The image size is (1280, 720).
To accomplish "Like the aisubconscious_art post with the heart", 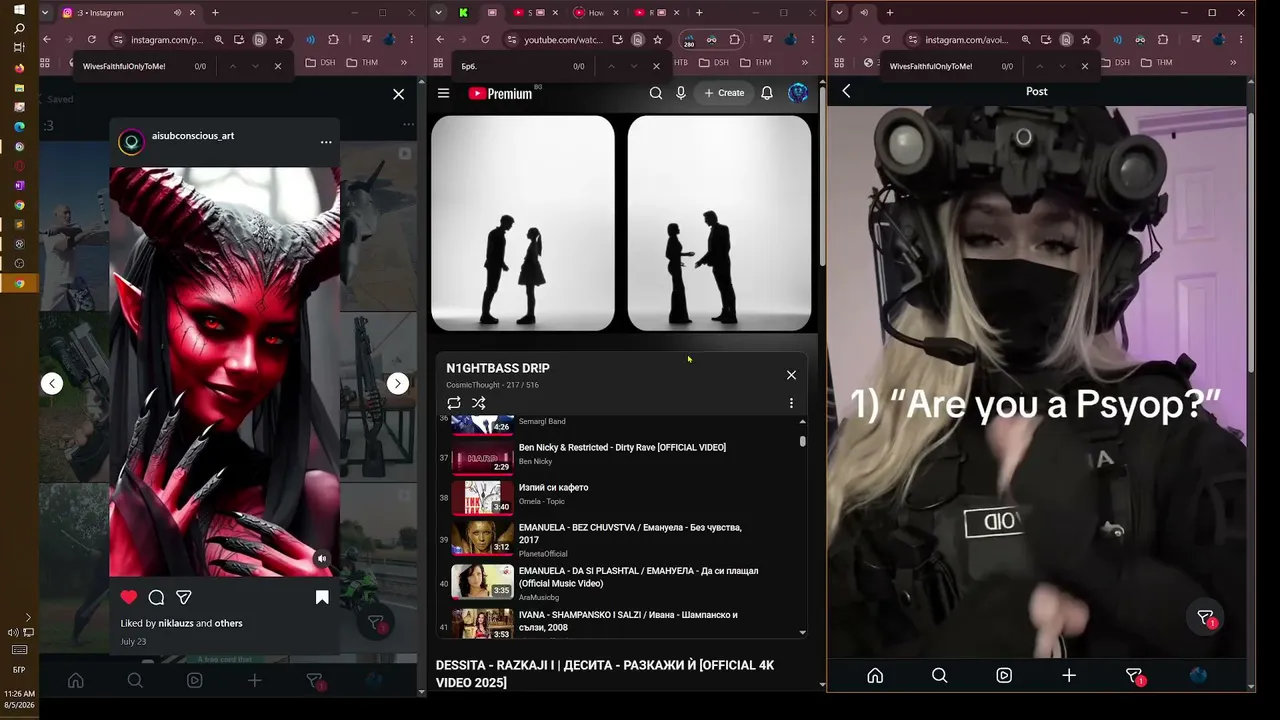I will pos(129,597).
